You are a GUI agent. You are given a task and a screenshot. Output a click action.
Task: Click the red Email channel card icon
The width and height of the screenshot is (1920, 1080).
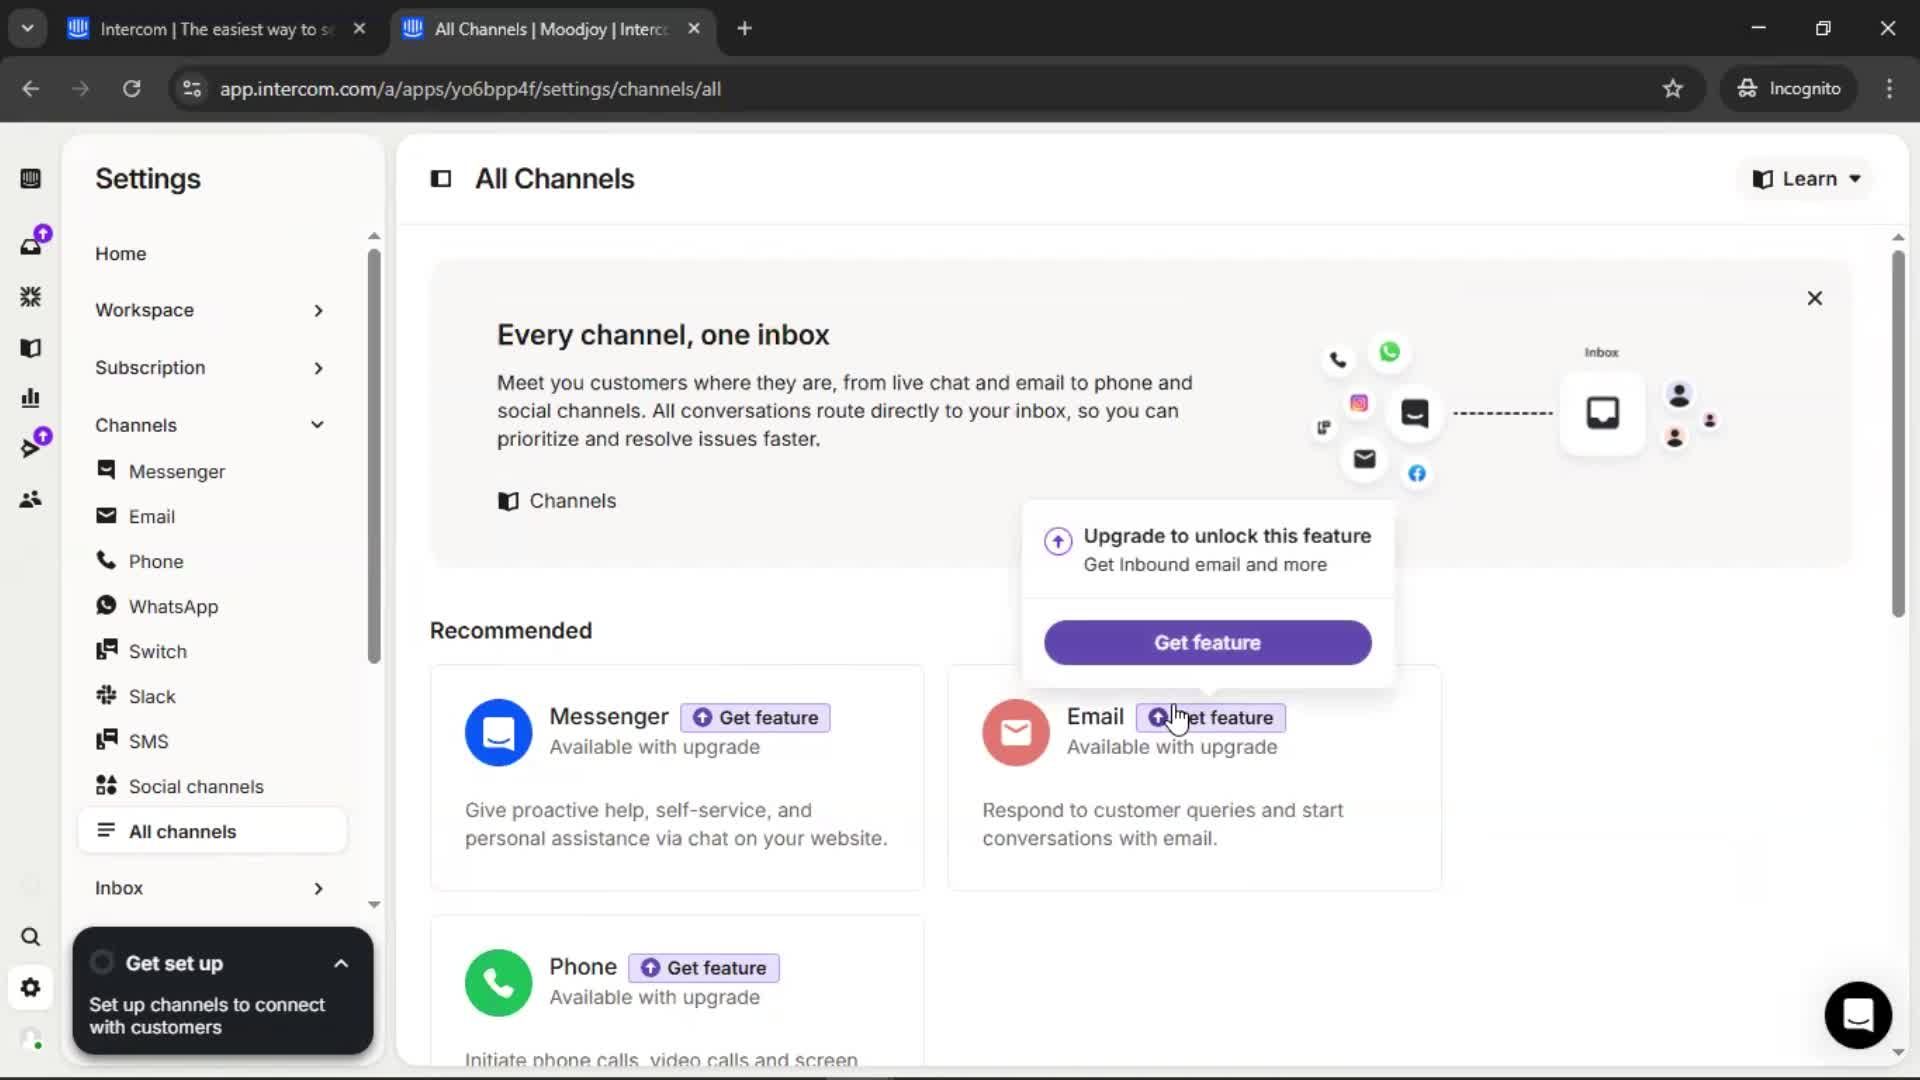(1015, 732)
